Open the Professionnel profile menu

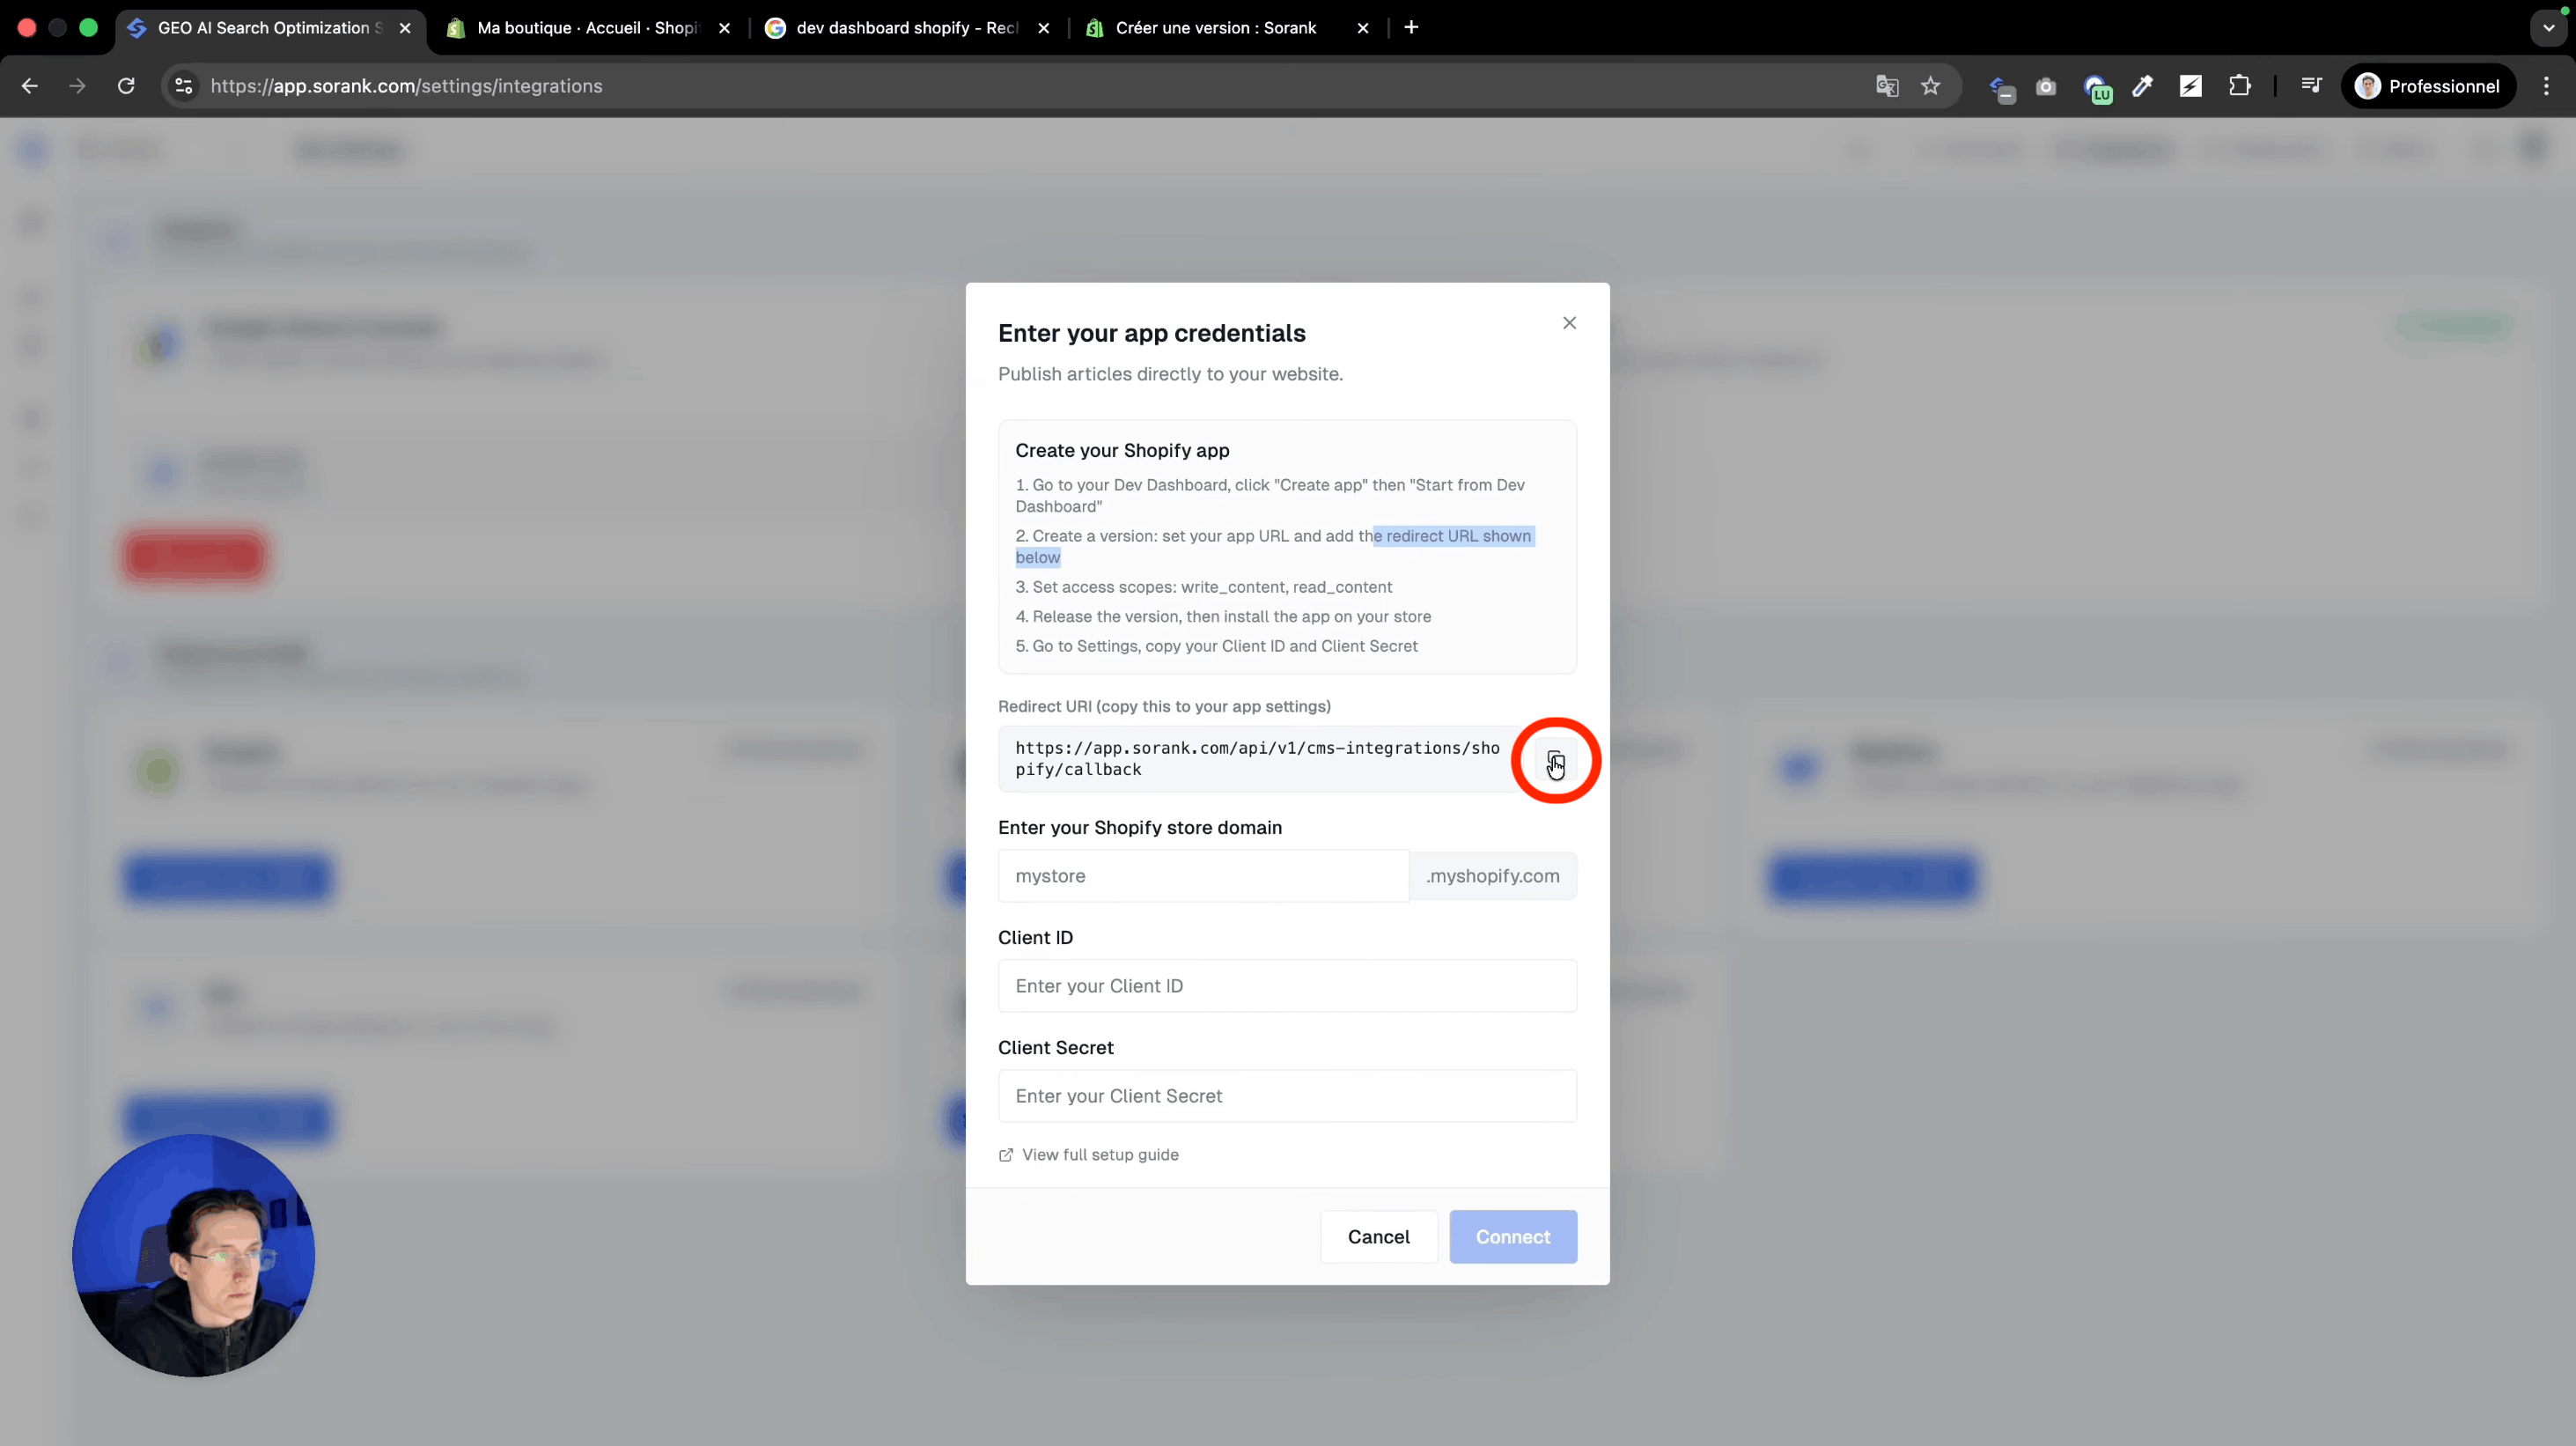(x=2429, y=86)
